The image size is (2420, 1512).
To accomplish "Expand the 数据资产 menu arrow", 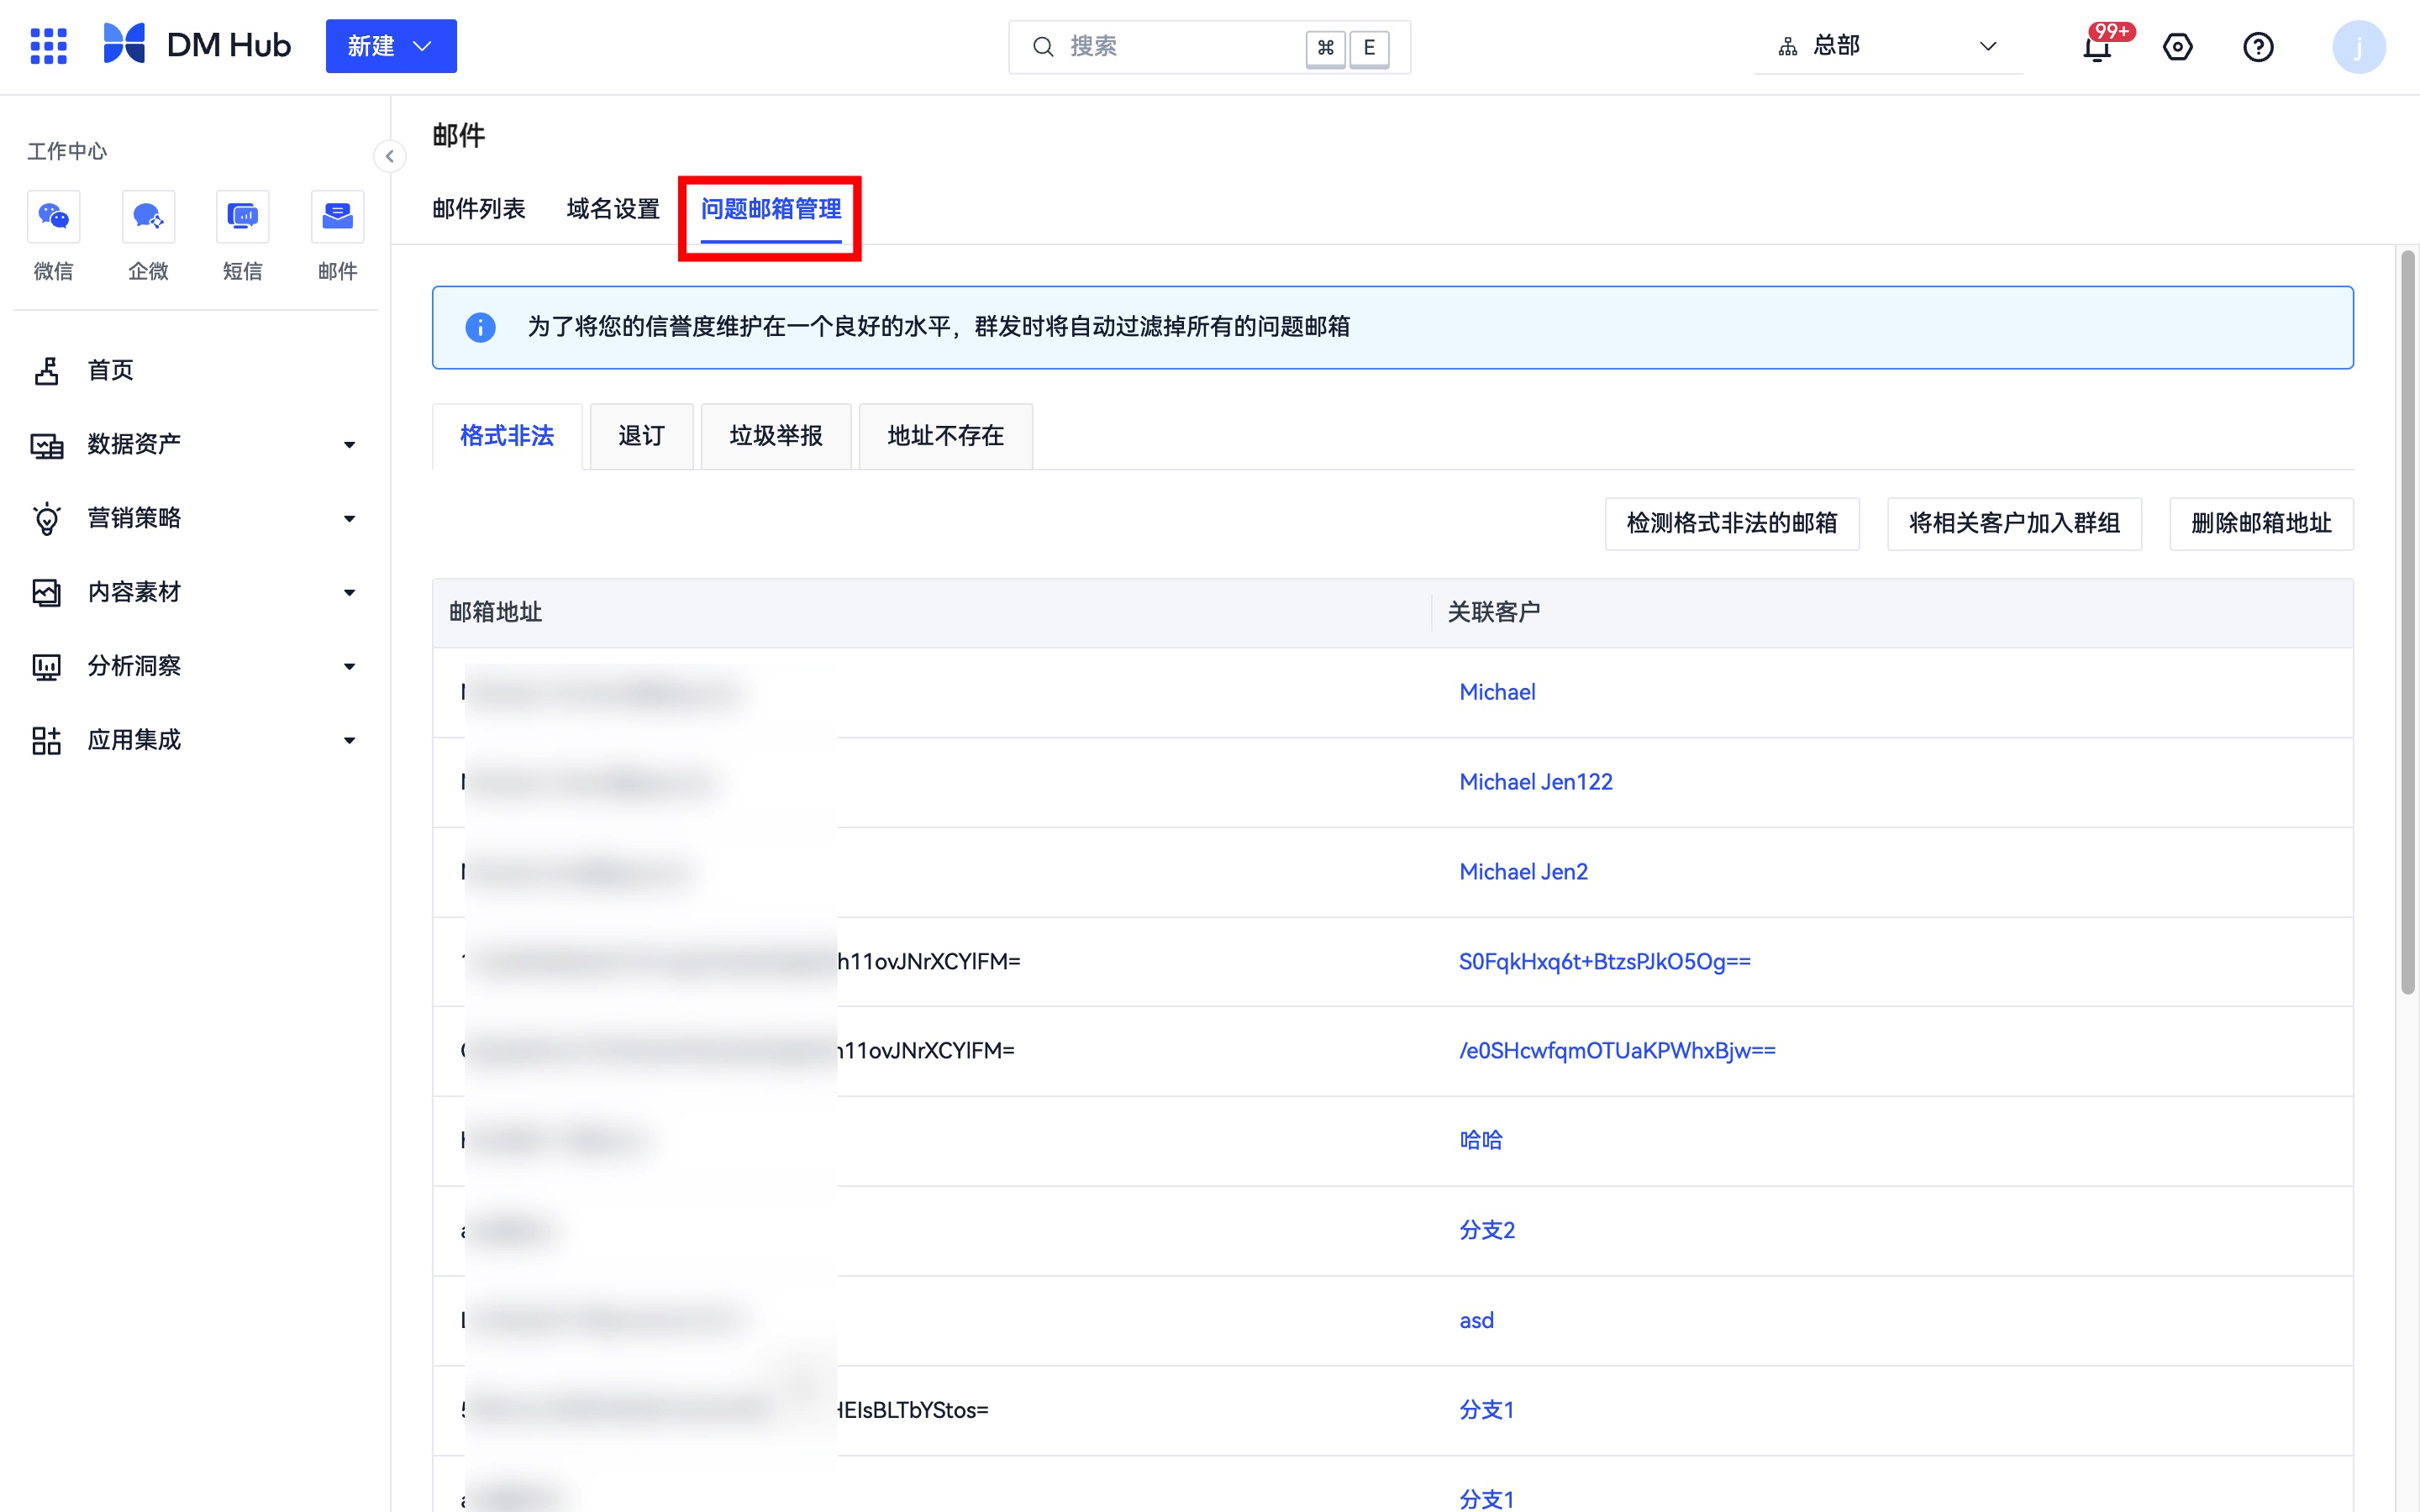I will click(x=349, y=445).
